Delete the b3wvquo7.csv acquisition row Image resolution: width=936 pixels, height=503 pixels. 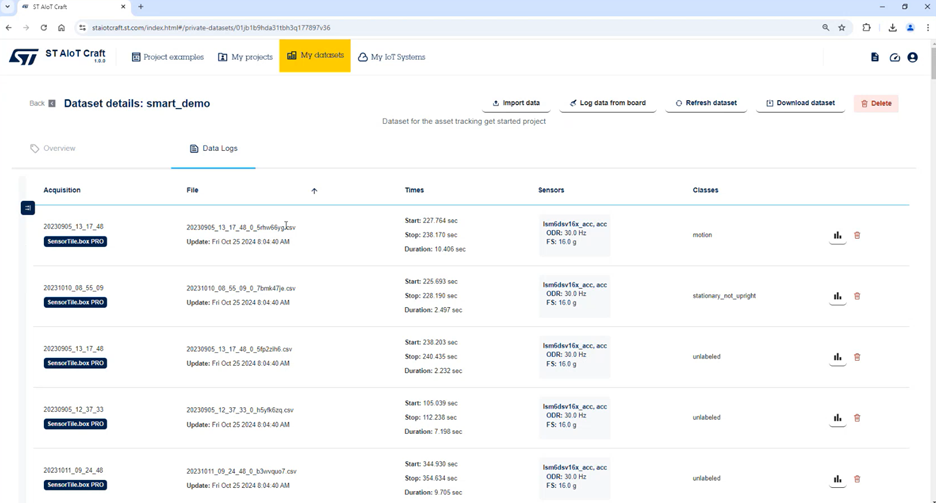(857, 479)
